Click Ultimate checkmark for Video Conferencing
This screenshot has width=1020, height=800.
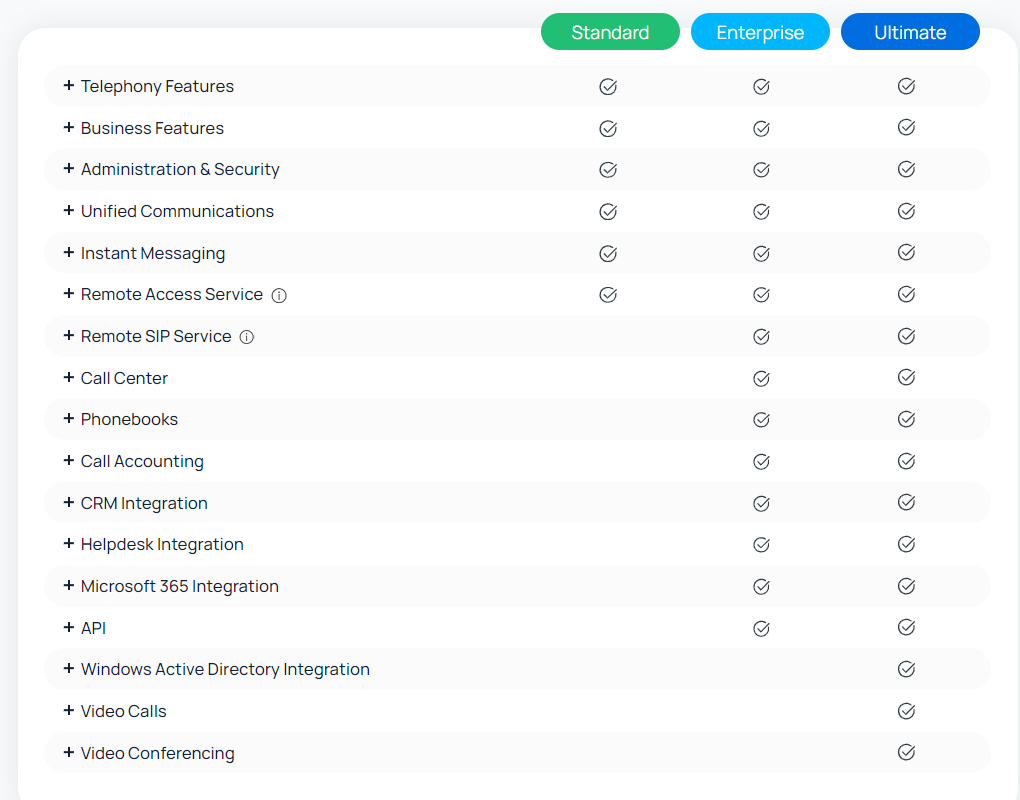point(906,752)
